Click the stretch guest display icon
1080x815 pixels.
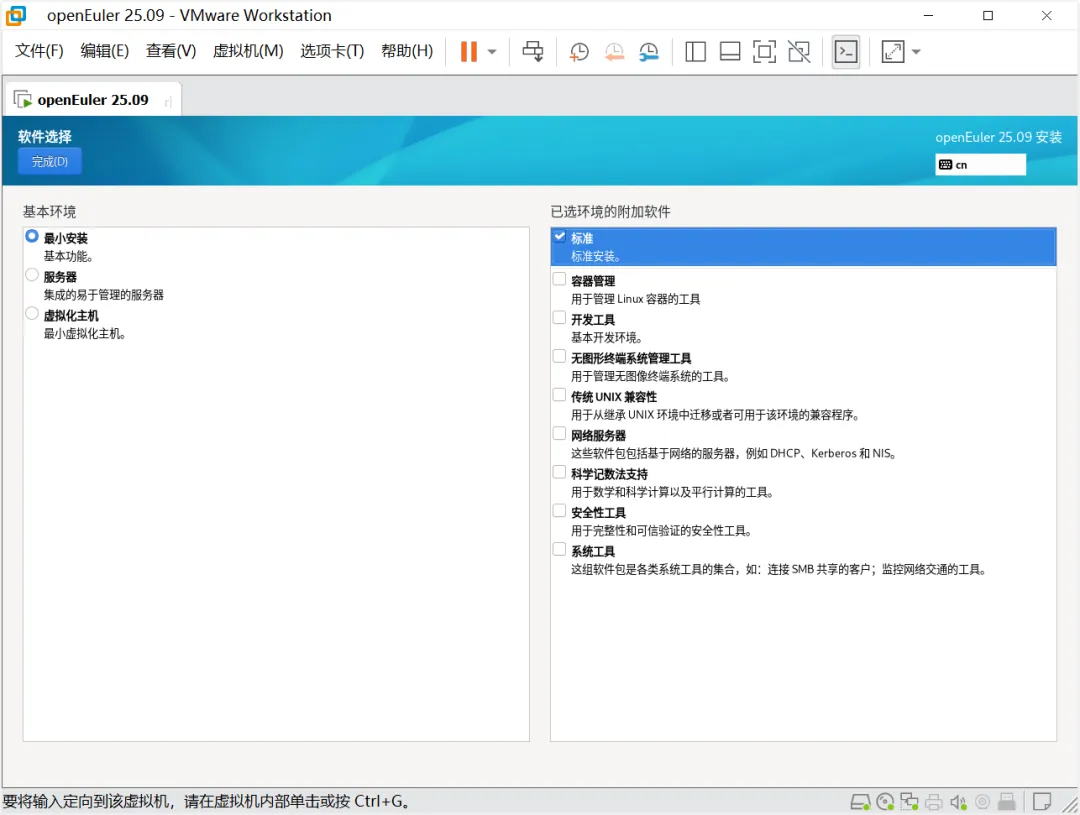pyautogui.click(x=893, y=52)
